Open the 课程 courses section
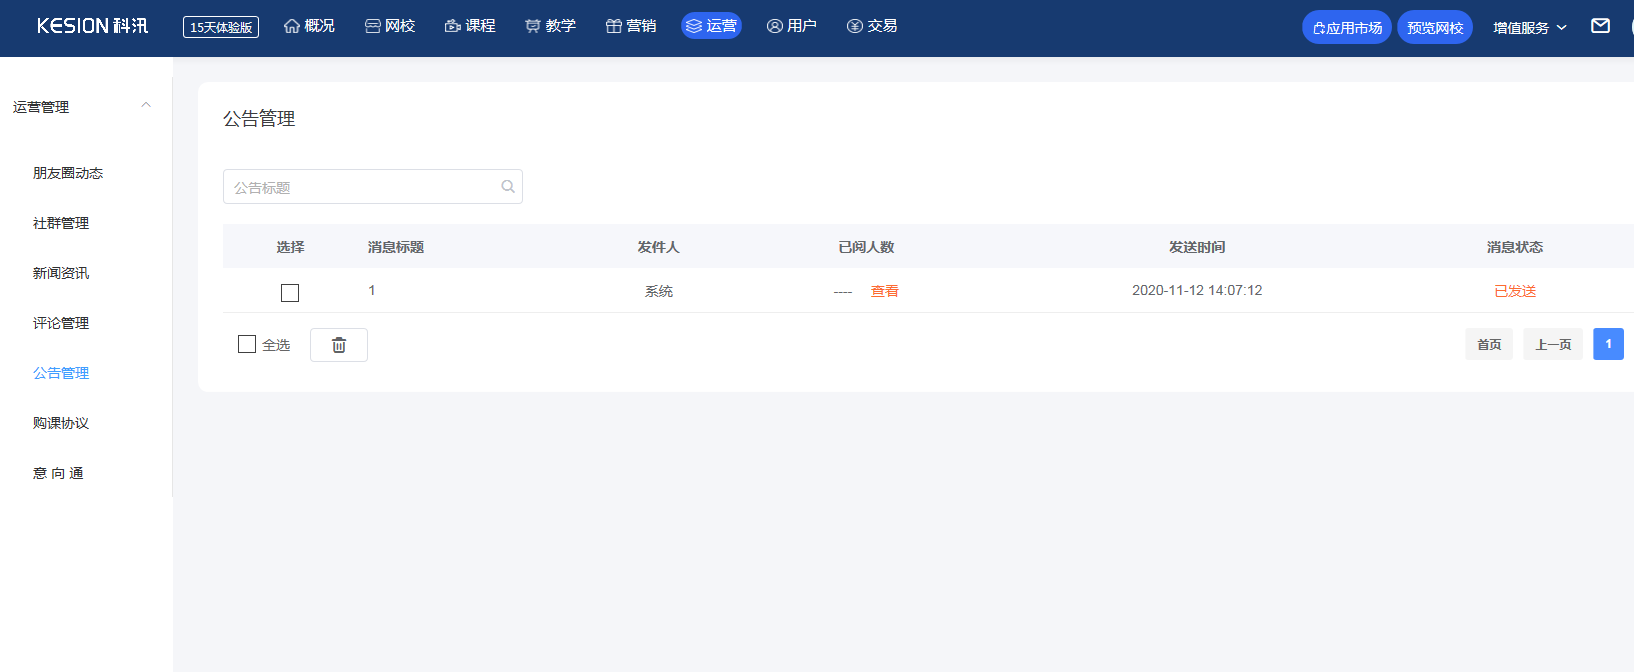Image resolution: width=1634 pixels, height=672 pixels. 470,26
